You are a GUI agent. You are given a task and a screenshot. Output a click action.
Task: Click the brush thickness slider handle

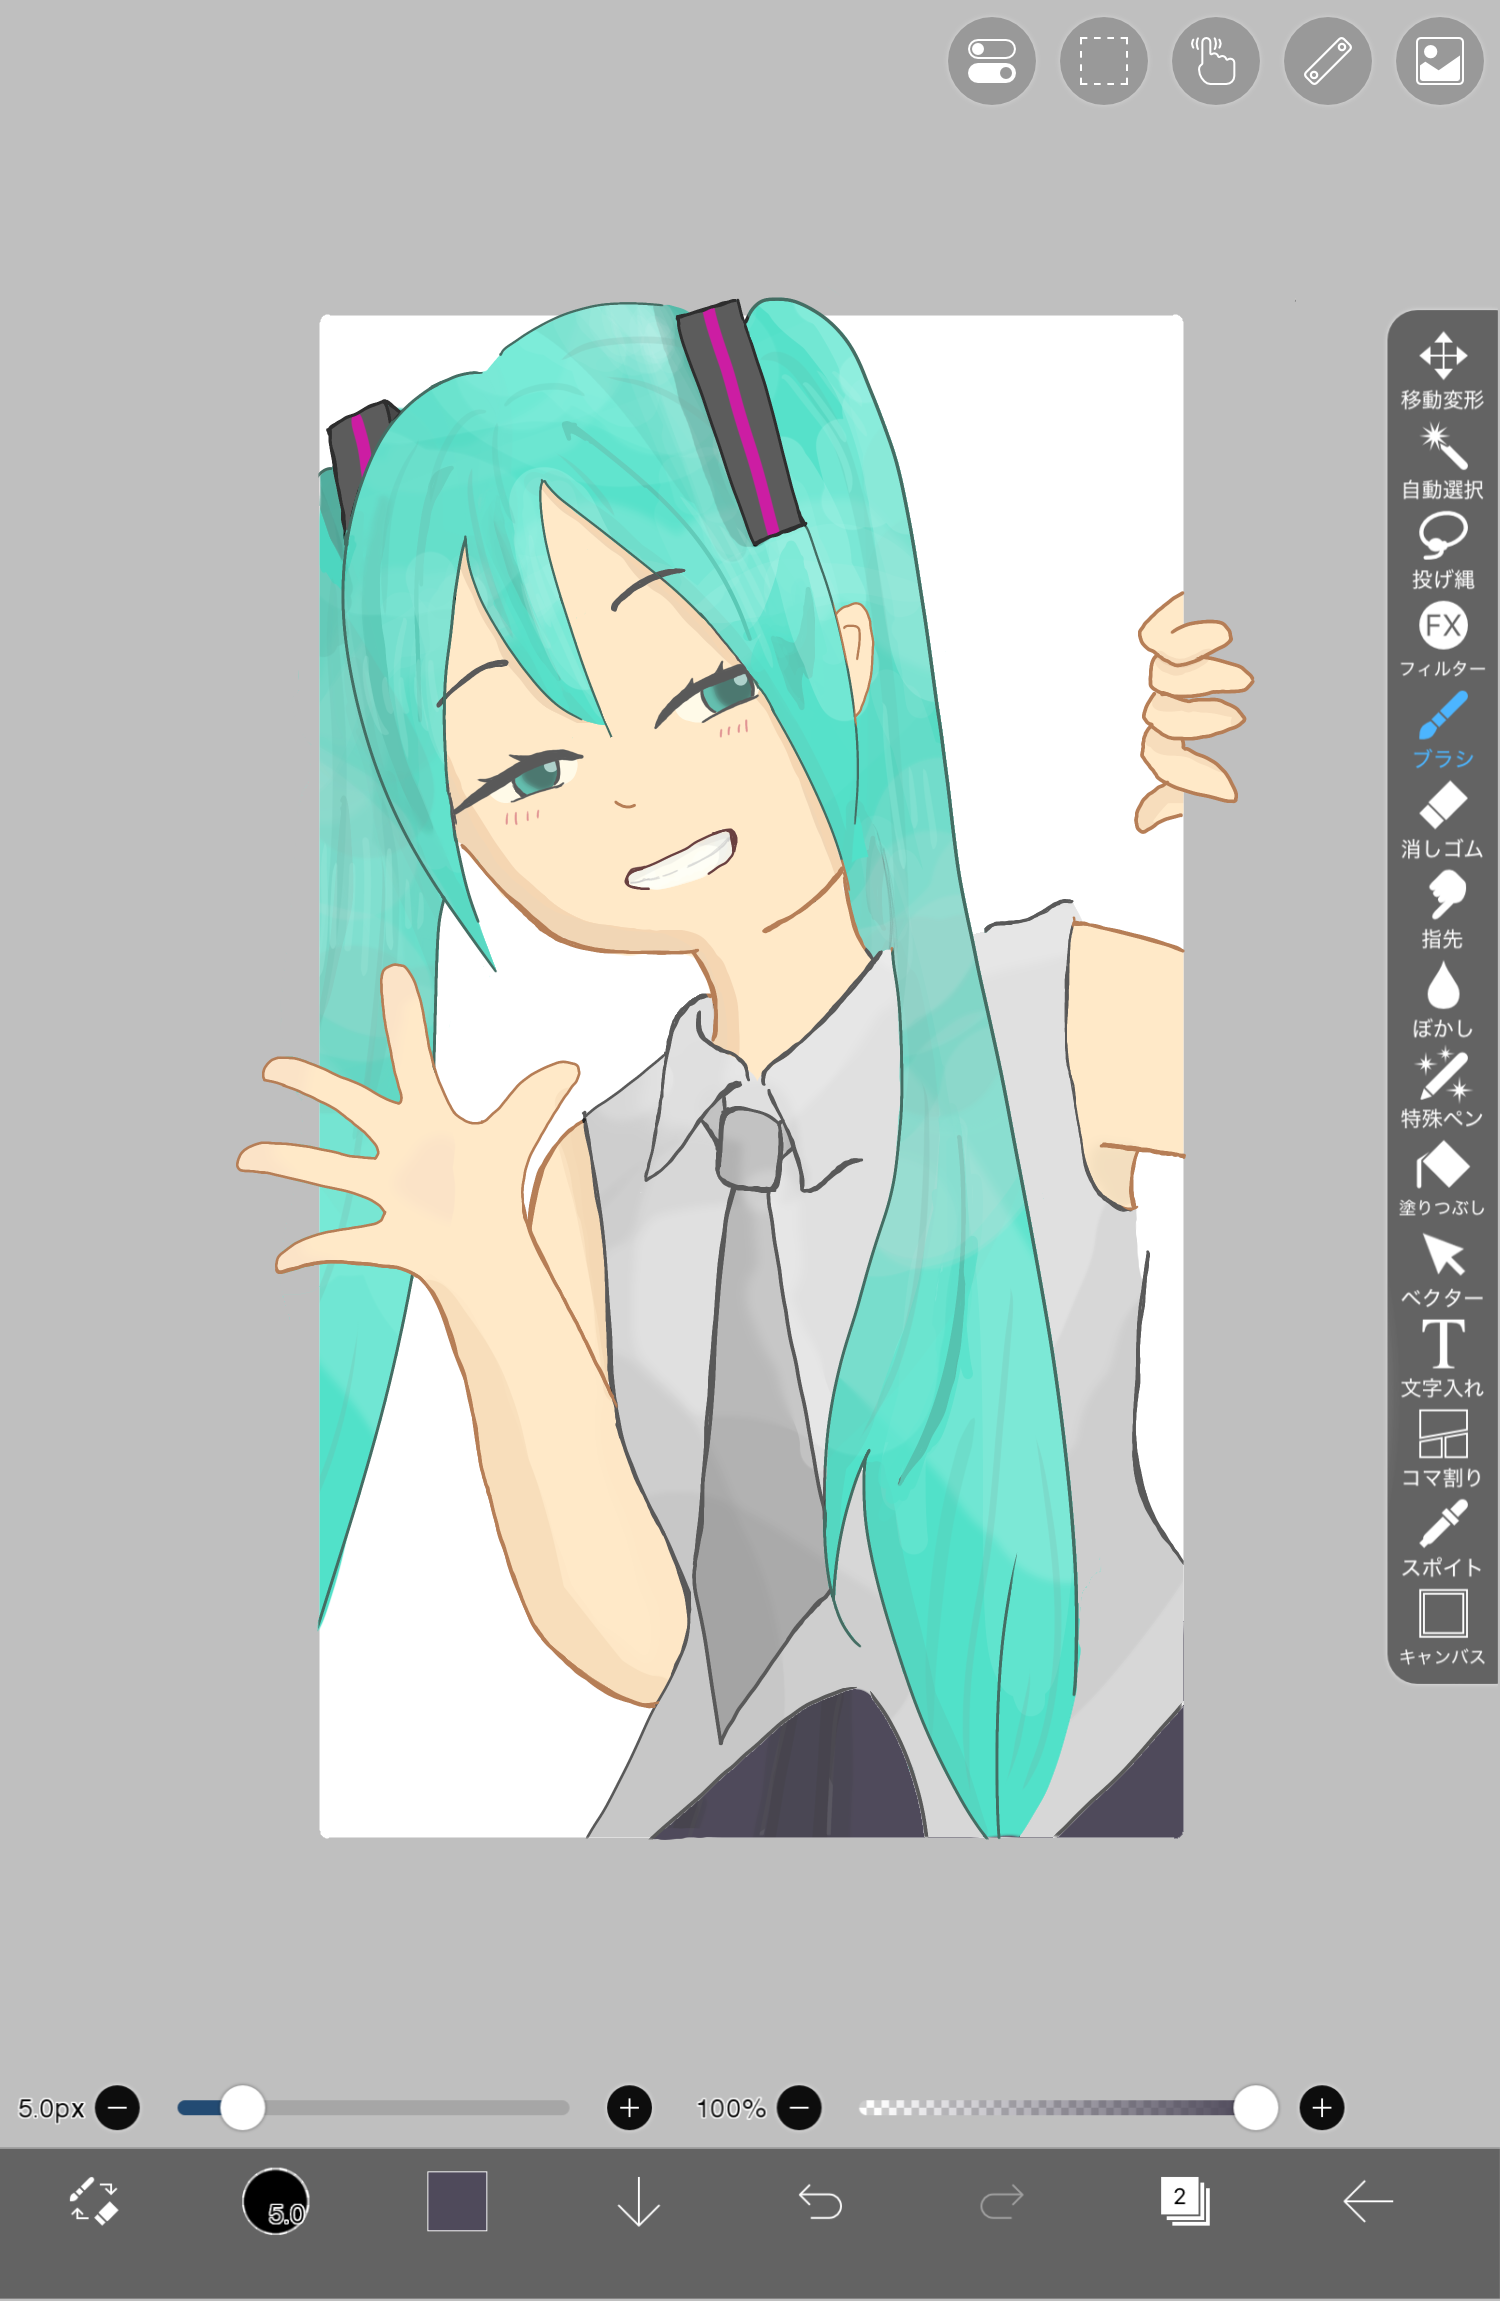pos(242,2108)
